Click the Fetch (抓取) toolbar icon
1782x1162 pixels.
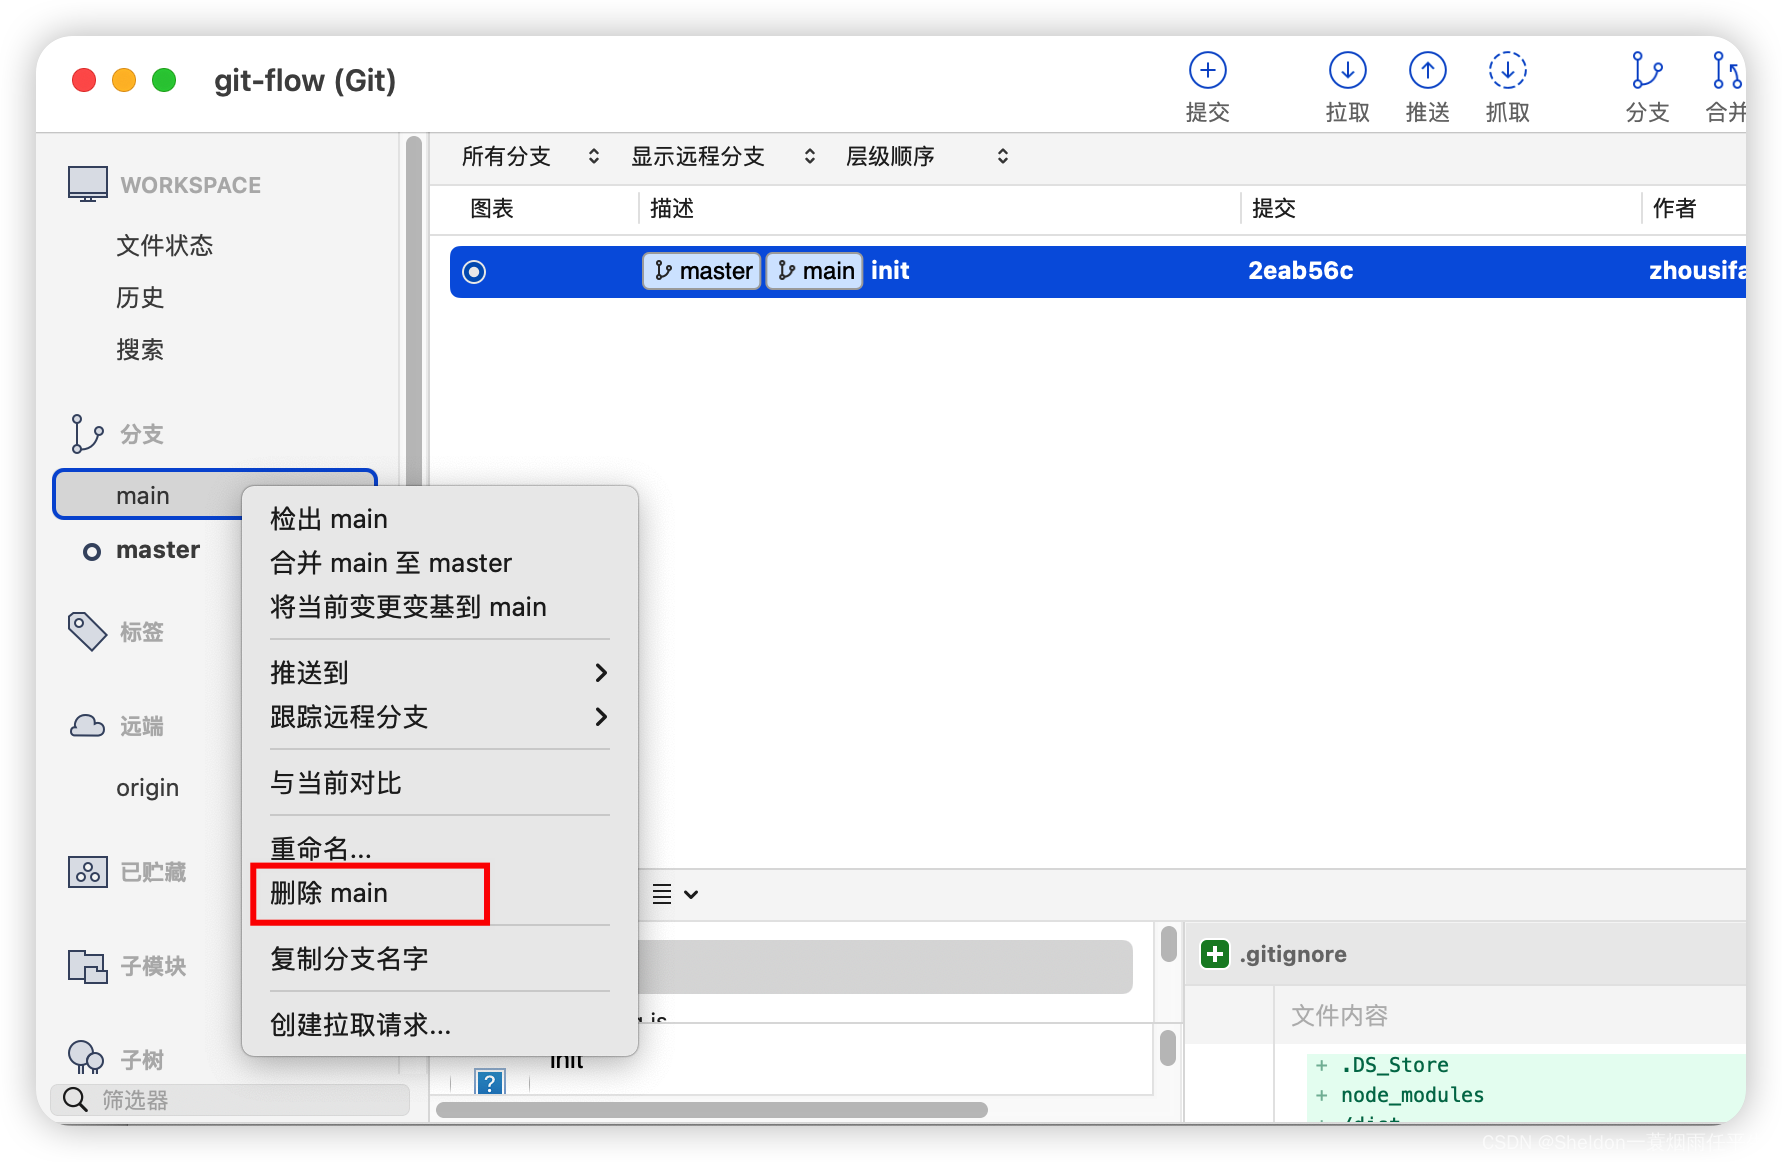pyautogui.click(x=1507, y=71)
